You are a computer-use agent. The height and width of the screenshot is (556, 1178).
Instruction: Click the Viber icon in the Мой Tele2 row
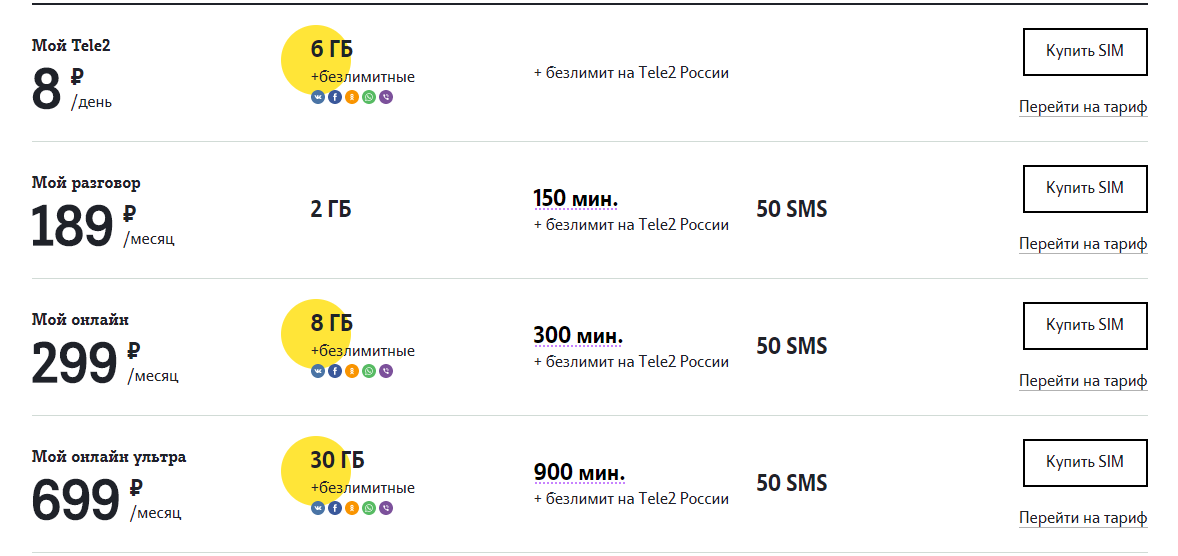(x=386, y=97)
